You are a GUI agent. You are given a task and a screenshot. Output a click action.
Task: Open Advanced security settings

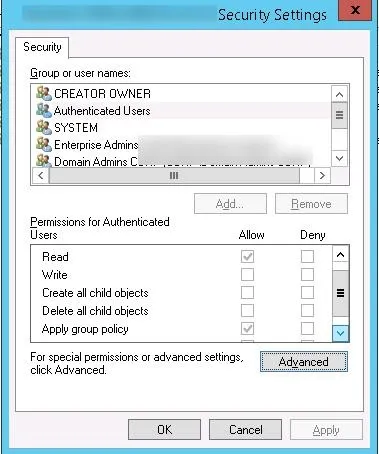click(x=304, y=362)
